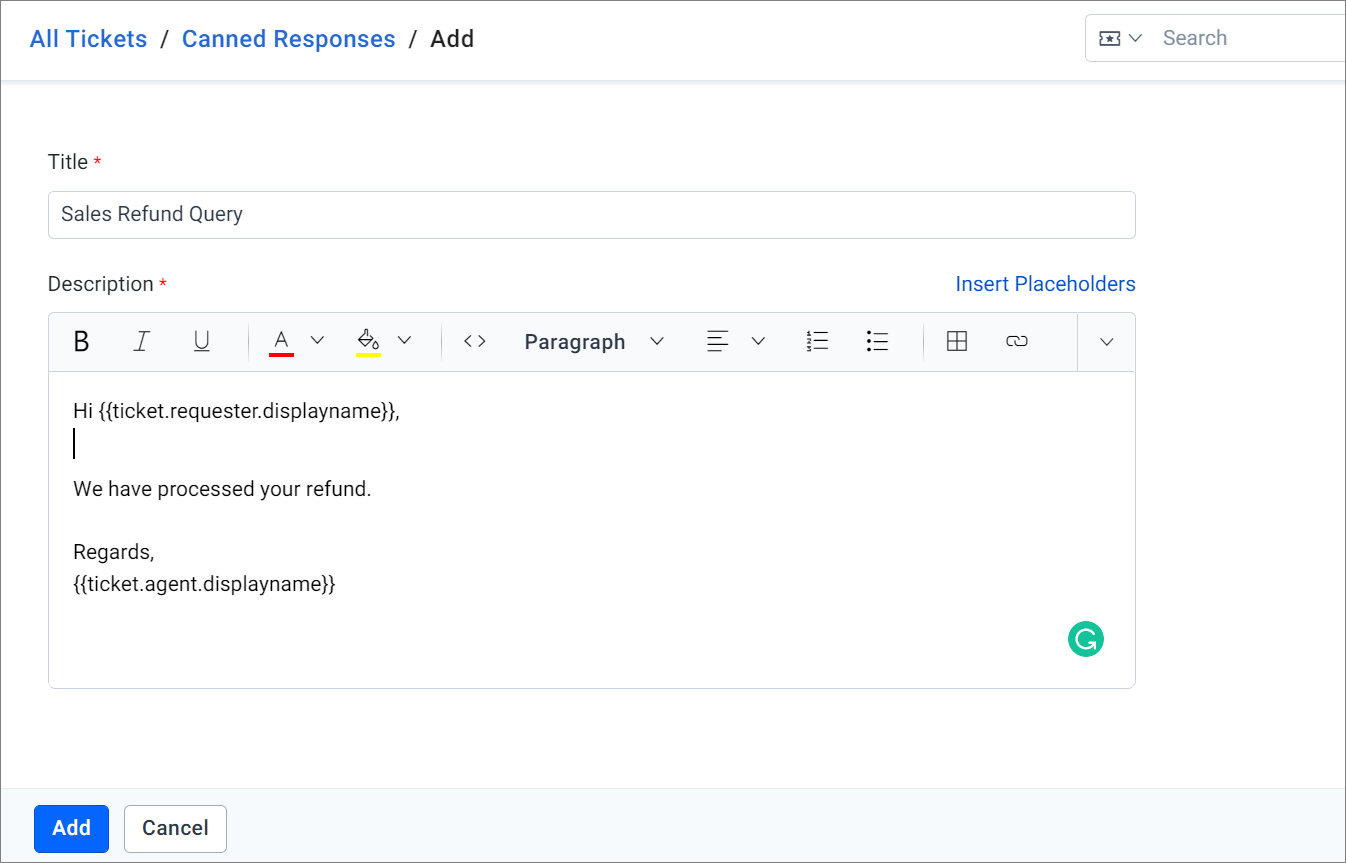This screenshot has height=863, width=1346.
Task: Go to Canned Responses breadcrumb
Action: (x=289, y=39)
